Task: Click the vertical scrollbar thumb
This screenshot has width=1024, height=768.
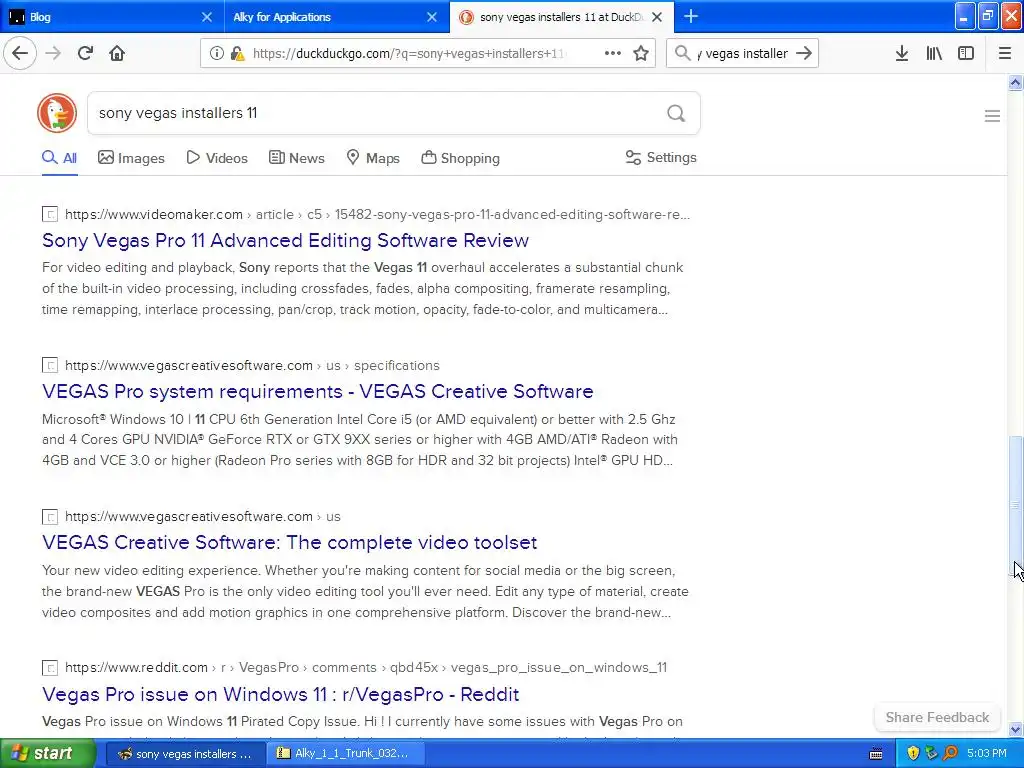Action: 1015,504
